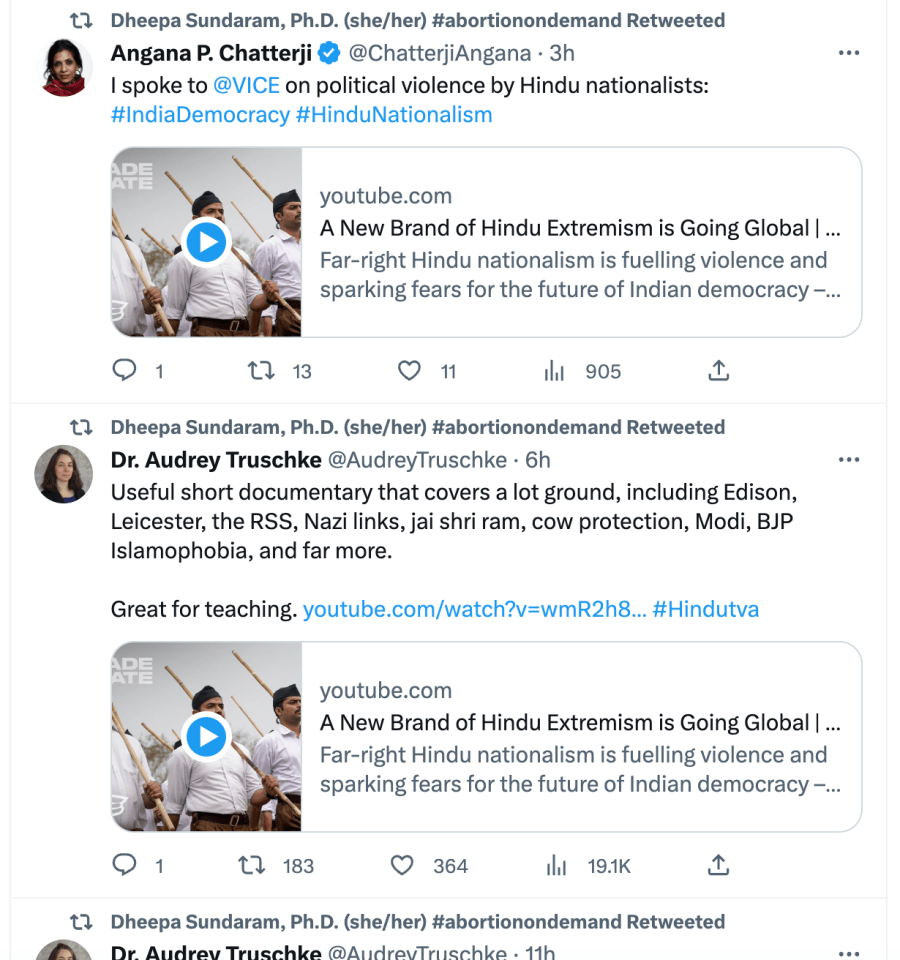The width and height of the screenshot is (900, 960).
Task: Open more options on Angana Chatterji's tweet
Action: (849, 53)
